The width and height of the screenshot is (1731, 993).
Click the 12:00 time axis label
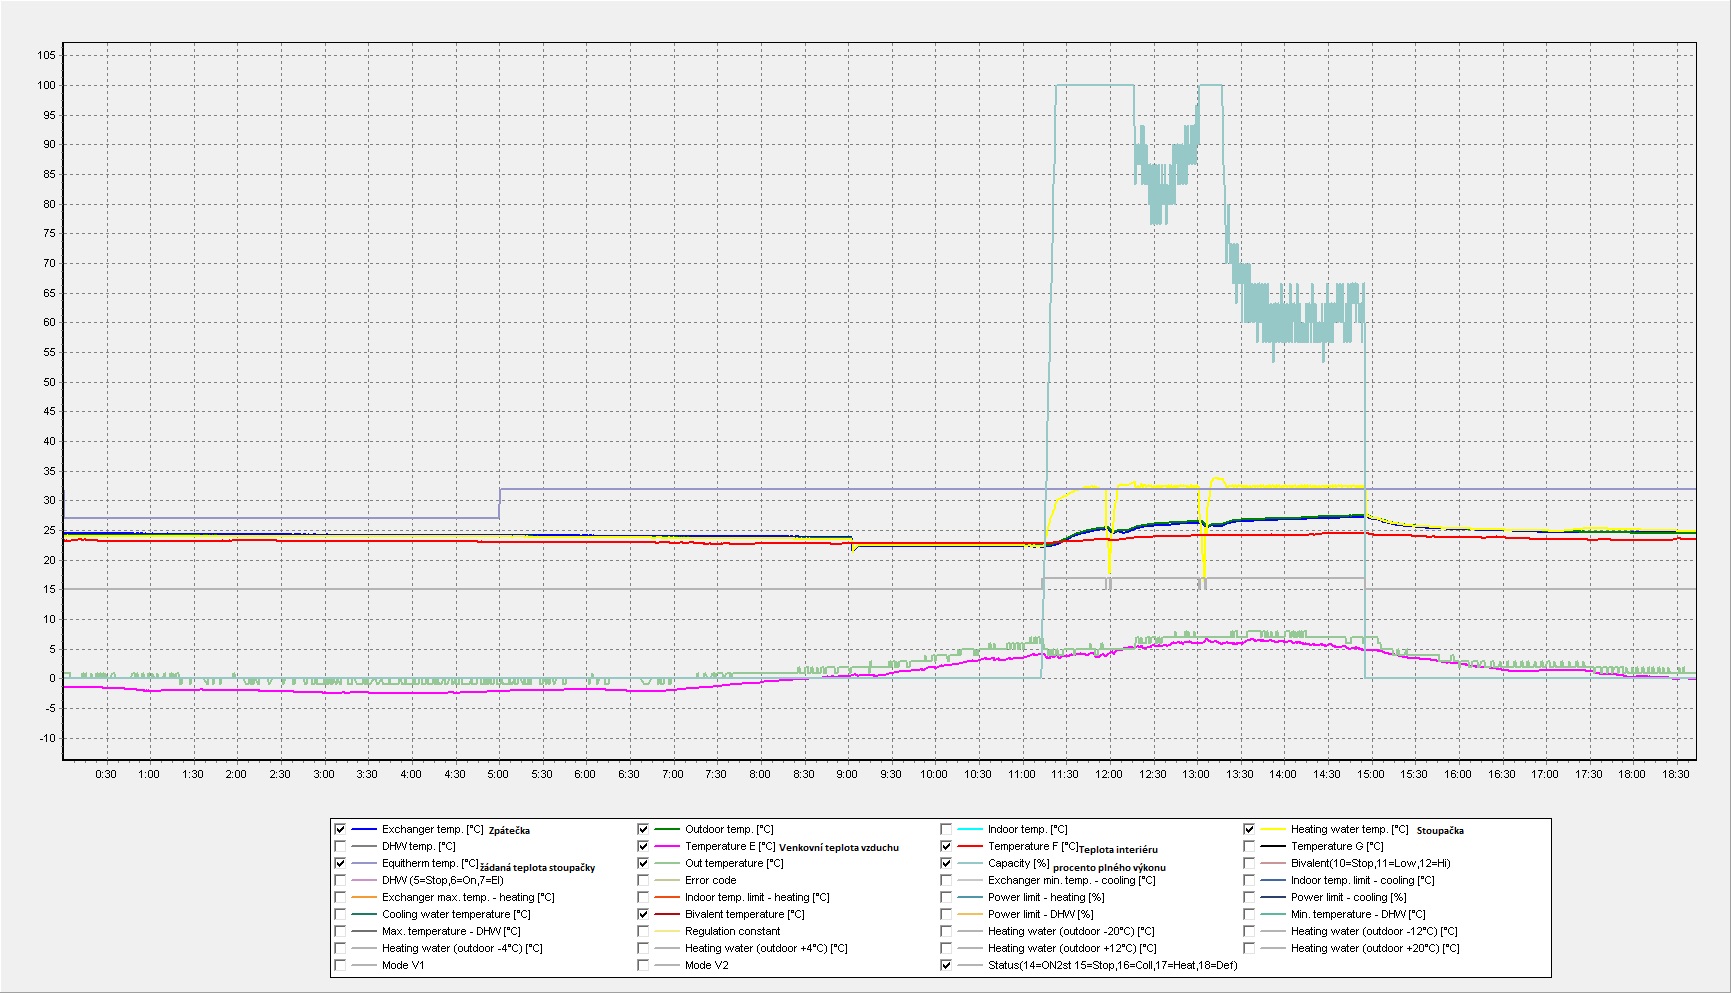click(x=1108, y=774)
